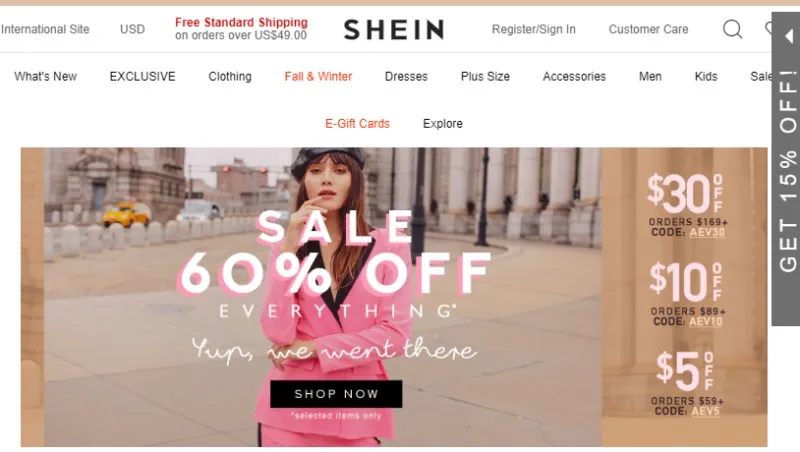Select the Plus Size menu item
The height and width of the screenshot is (452, 800).
(485, 77)
